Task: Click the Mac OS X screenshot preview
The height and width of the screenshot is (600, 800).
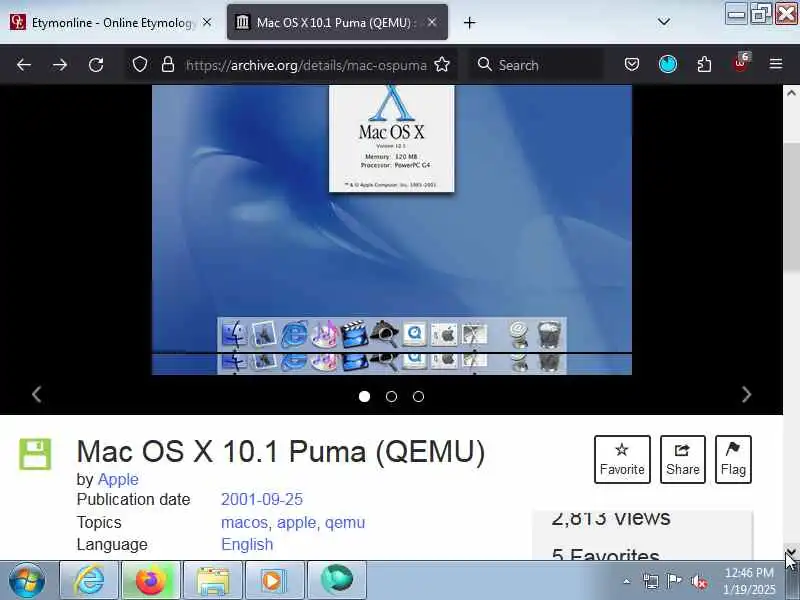Action: tap(392, 230)
